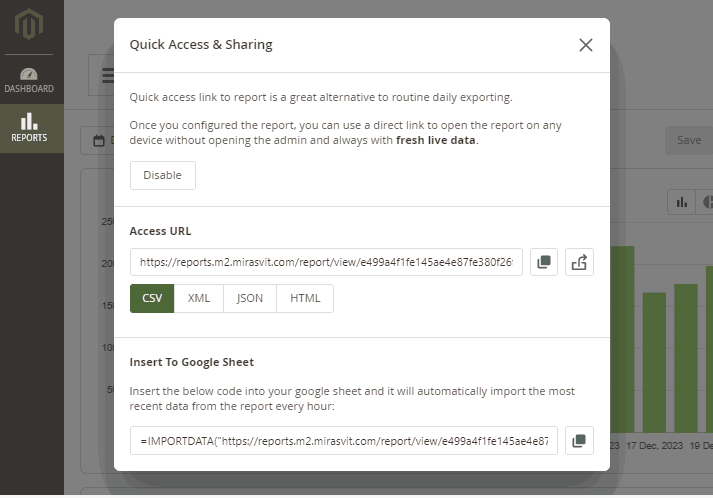The height and width of the screenshot is (498, 713).
Task: Click the calendar date range icon
Action: coord(99,141)
